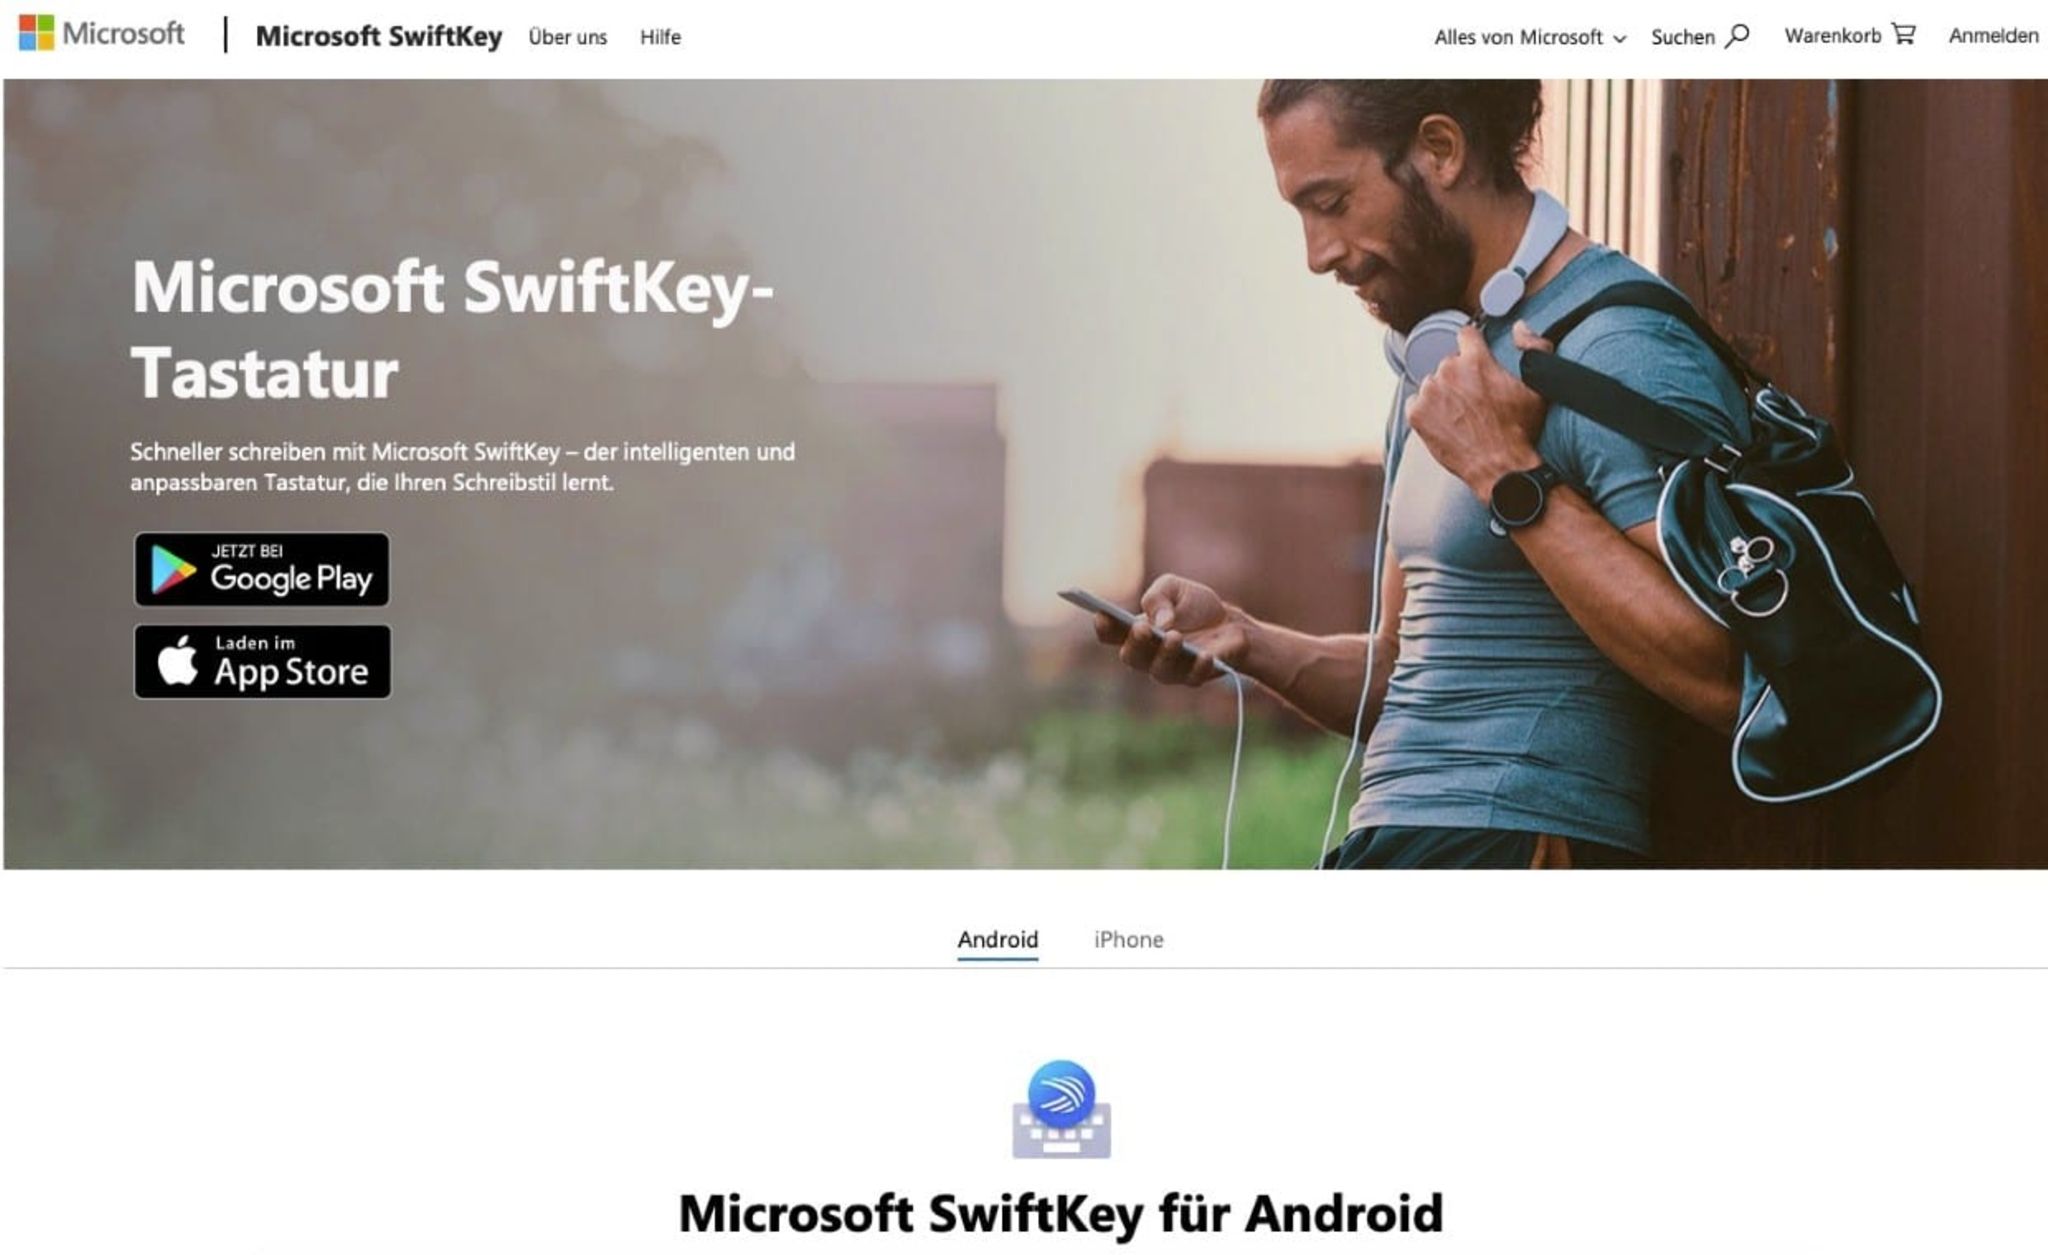Click the Suchen text label
Image resolution: width=2048 pixels, height=1255 pixels.
tap(1683, 37)
